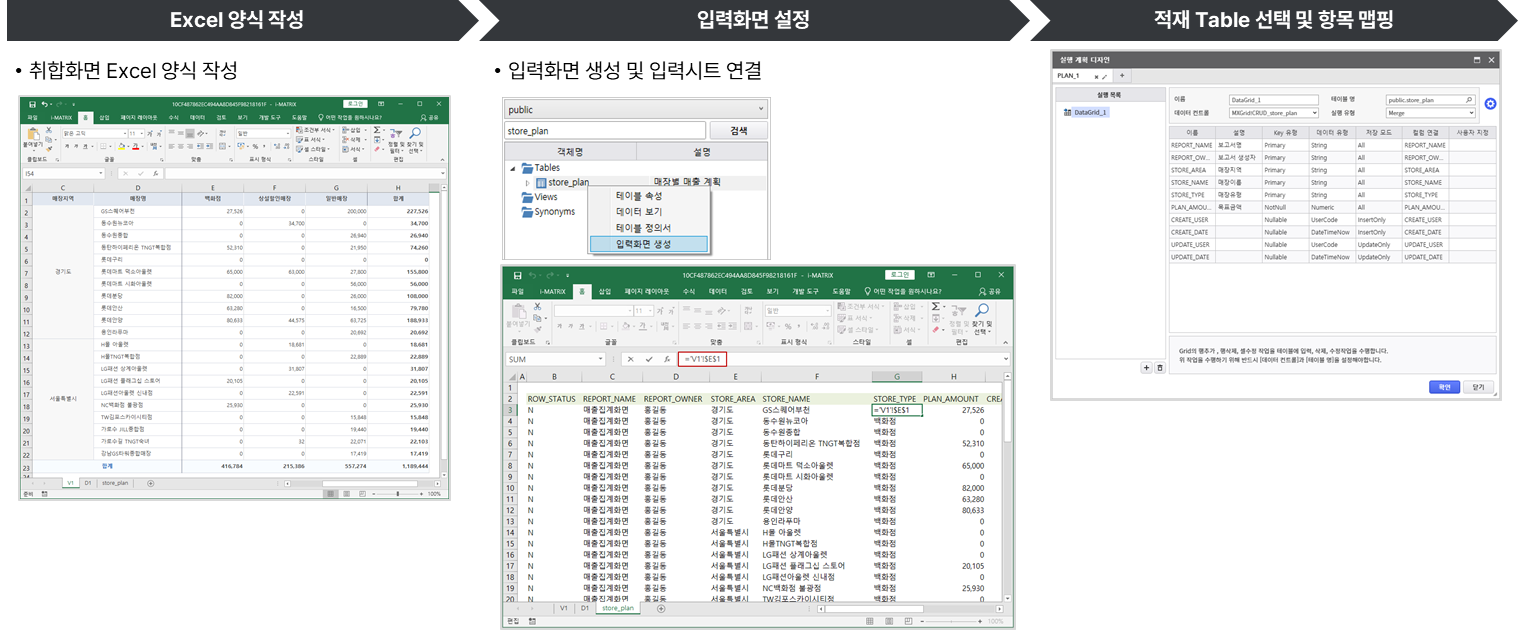
Task: Click the 사용자 지정 column header
Action: coord(1472,132)
